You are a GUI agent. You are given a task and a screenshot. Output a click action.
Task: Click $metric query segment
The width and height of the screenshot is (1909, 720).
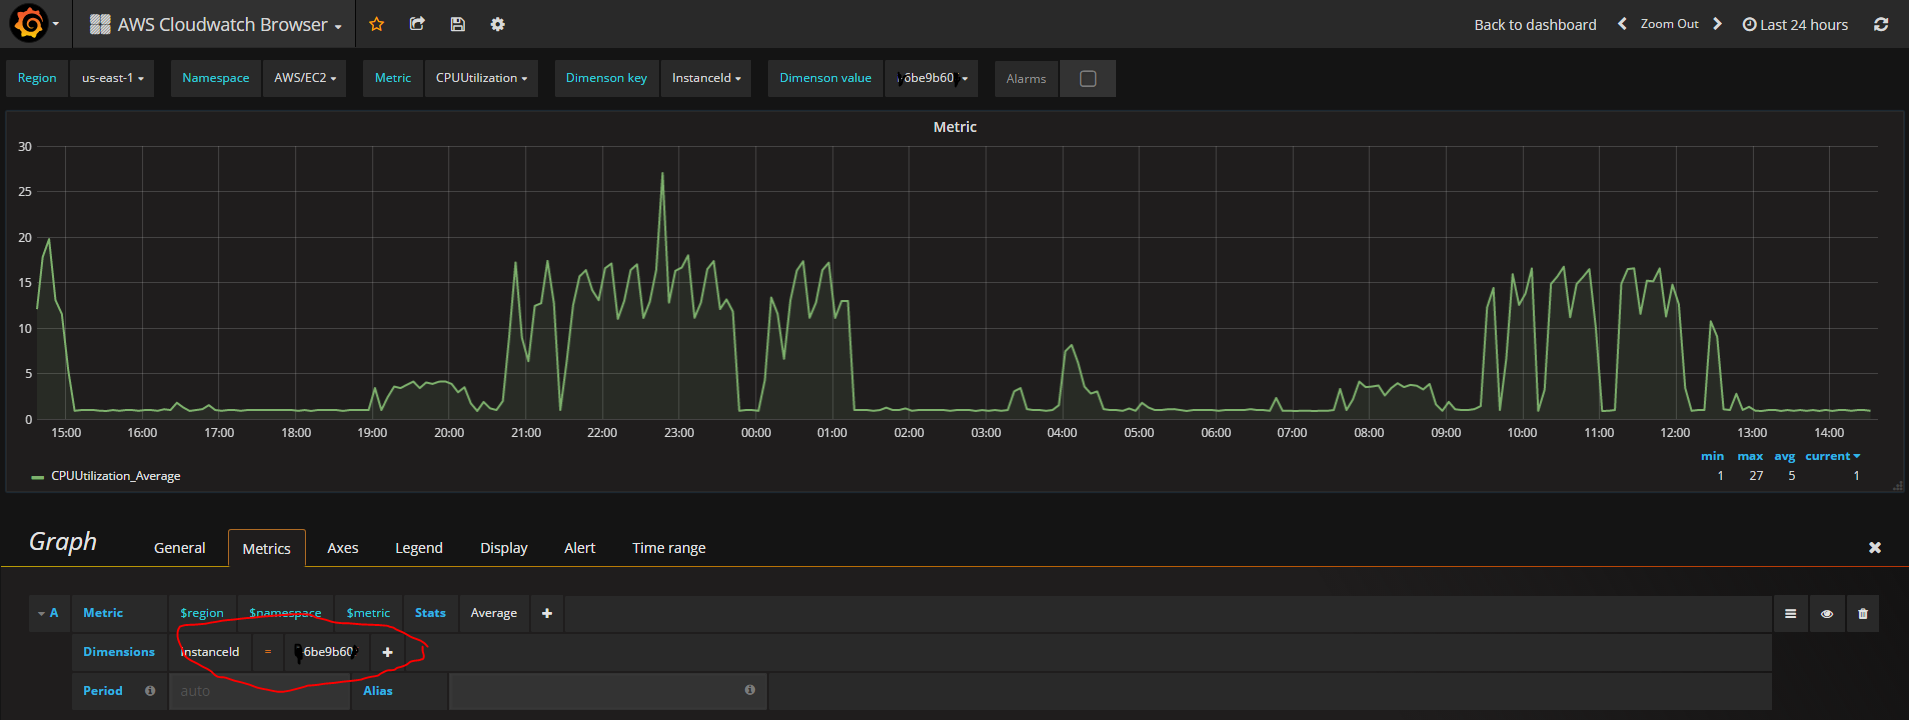pyautogui.click(x=369, y=613)
